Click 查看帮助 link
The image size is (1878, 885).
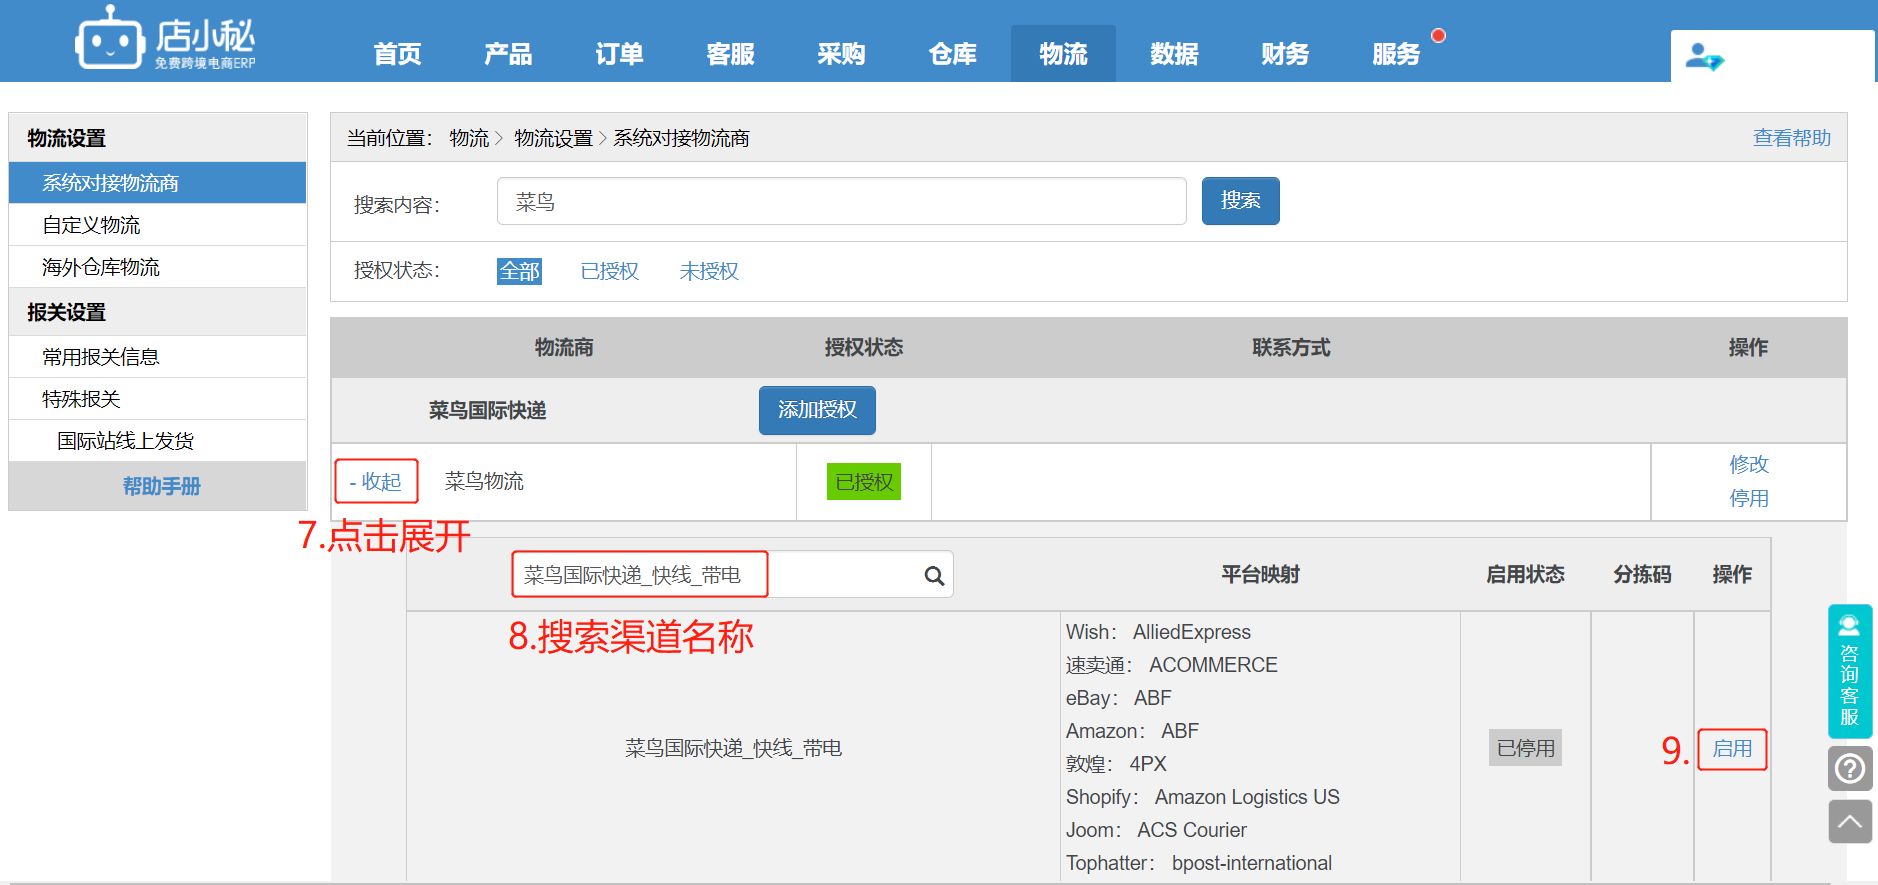(1791, 138)
